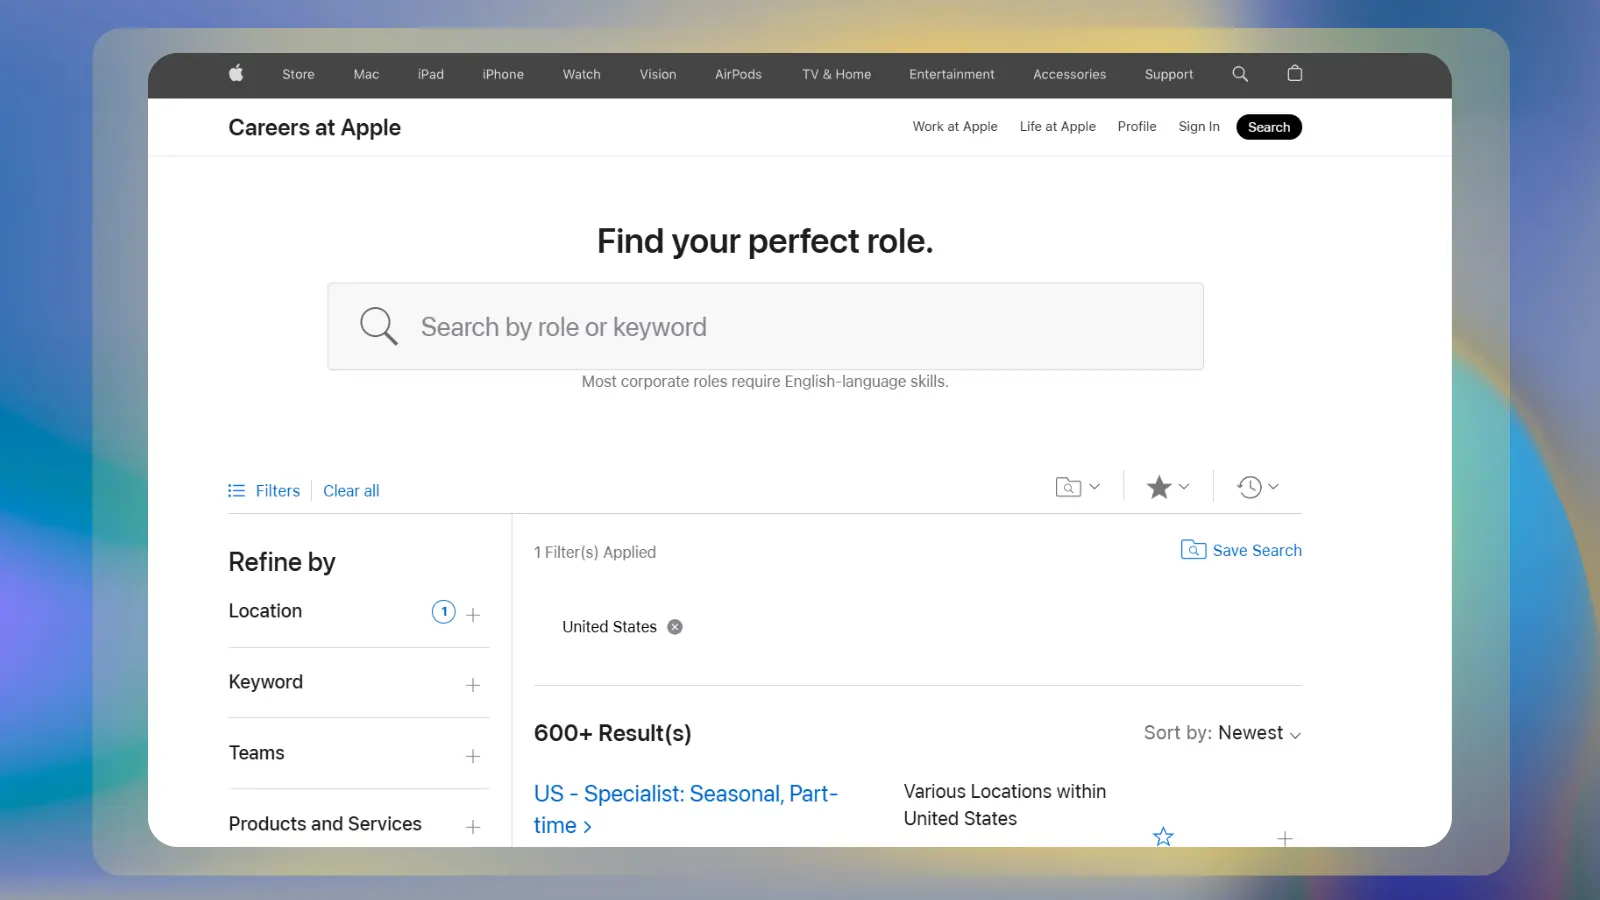Click the chevron next to history clock
Image resolution: width=1600 pixels, height=900 pixels.
point(1273,487)
